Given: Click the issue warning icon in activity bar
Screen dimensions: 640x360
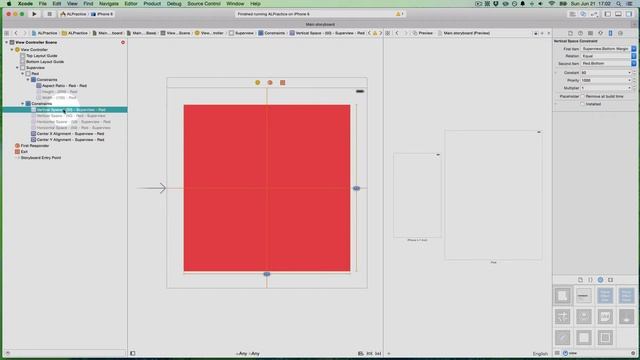Looking at the screenshot, I should [399, 14].
